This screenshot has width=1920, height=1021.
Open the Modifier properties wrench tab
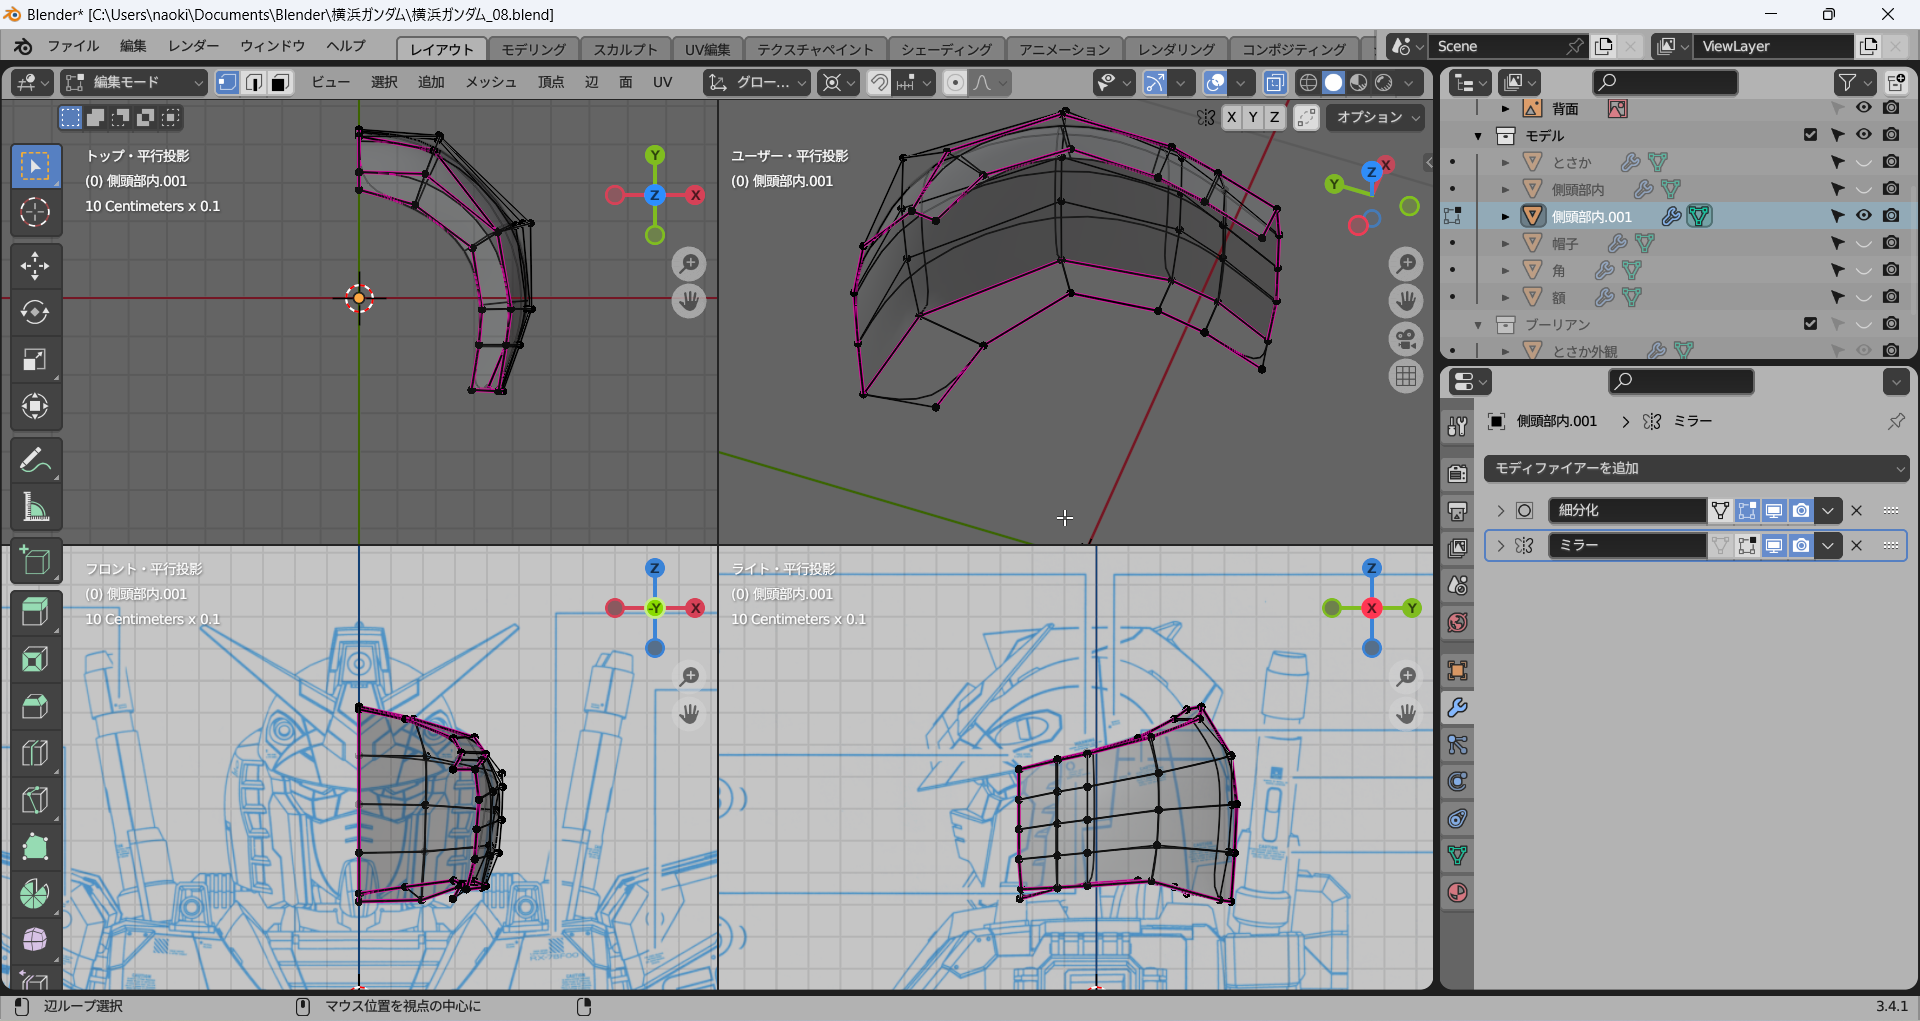(x=1457, y=708)
